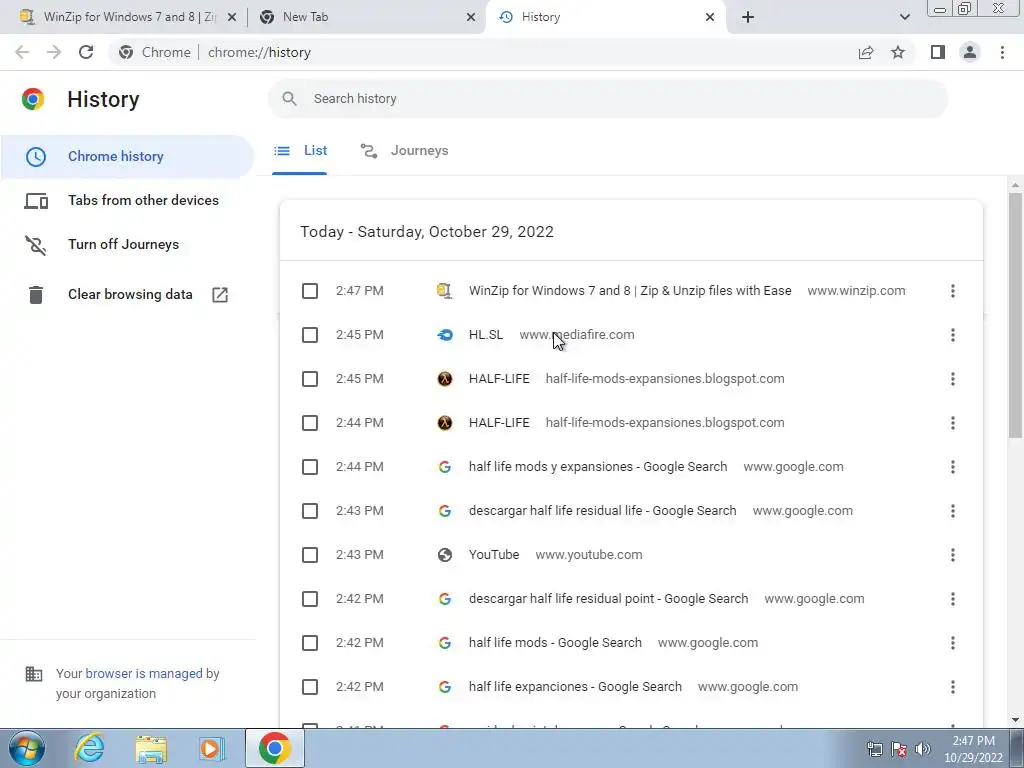Open more actions for 2:45 PM HALF-LIFE

point(953,379)
